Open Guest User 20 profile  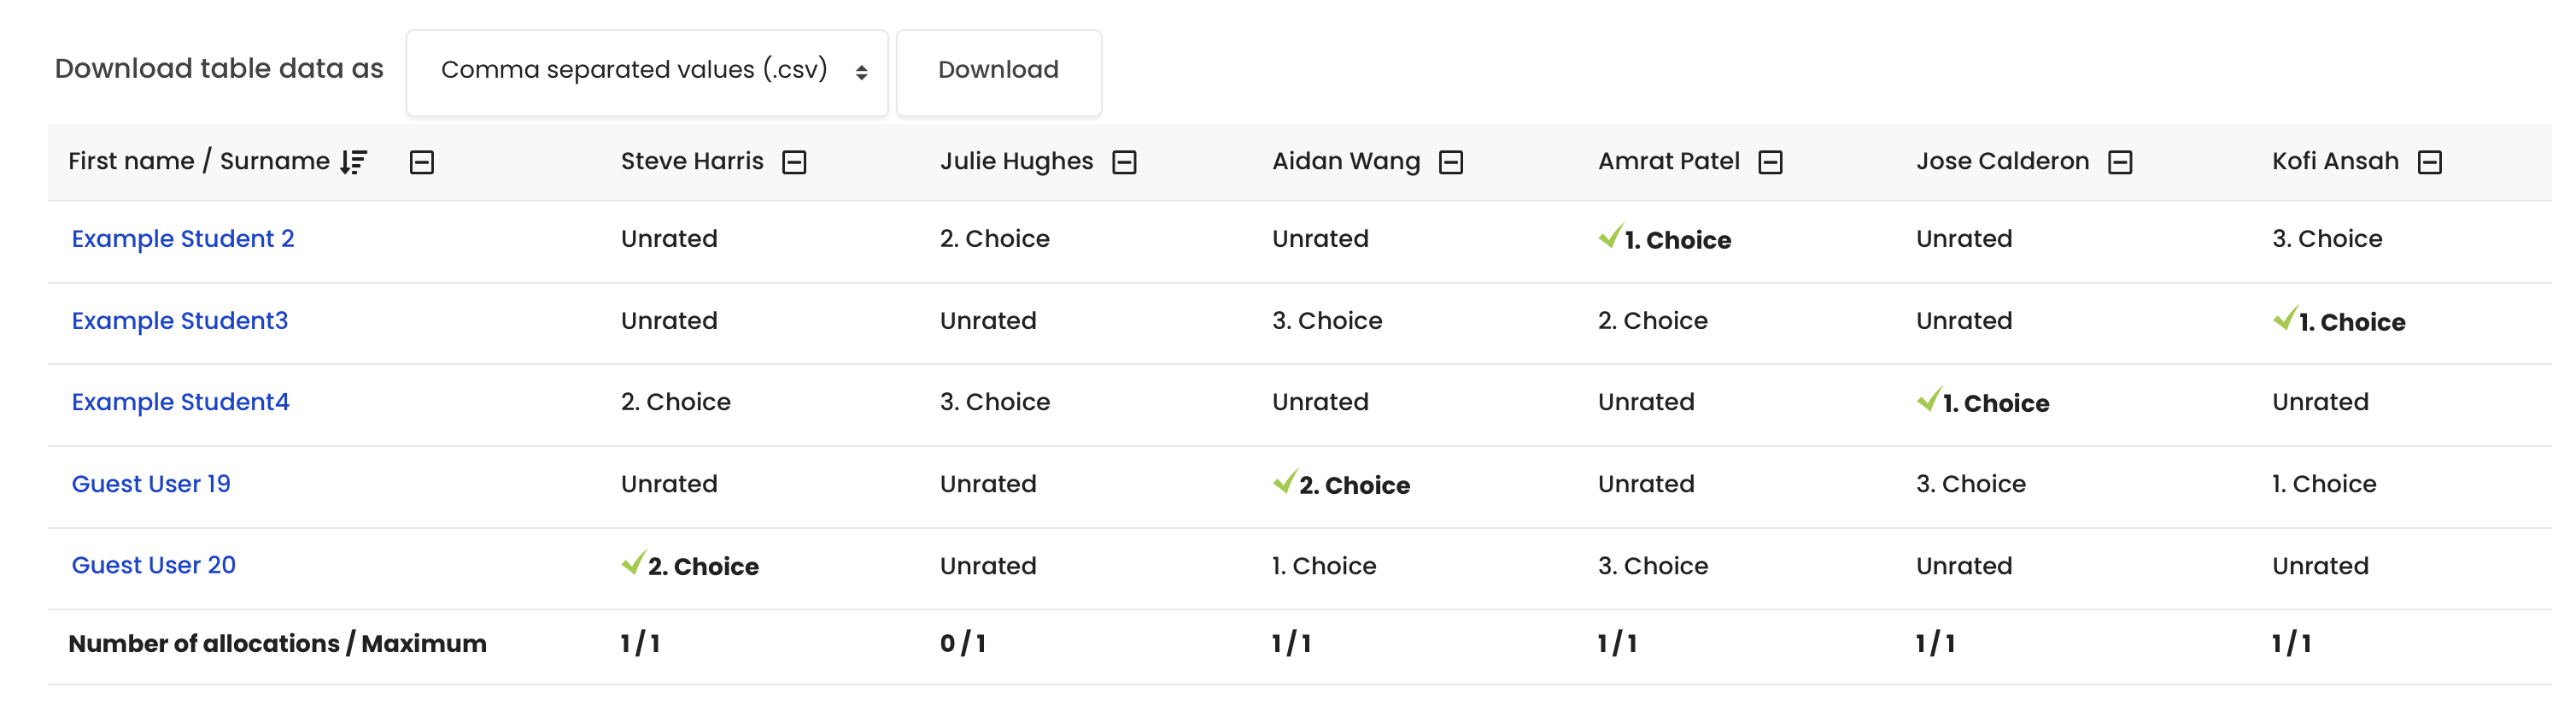tap(153, 565)
